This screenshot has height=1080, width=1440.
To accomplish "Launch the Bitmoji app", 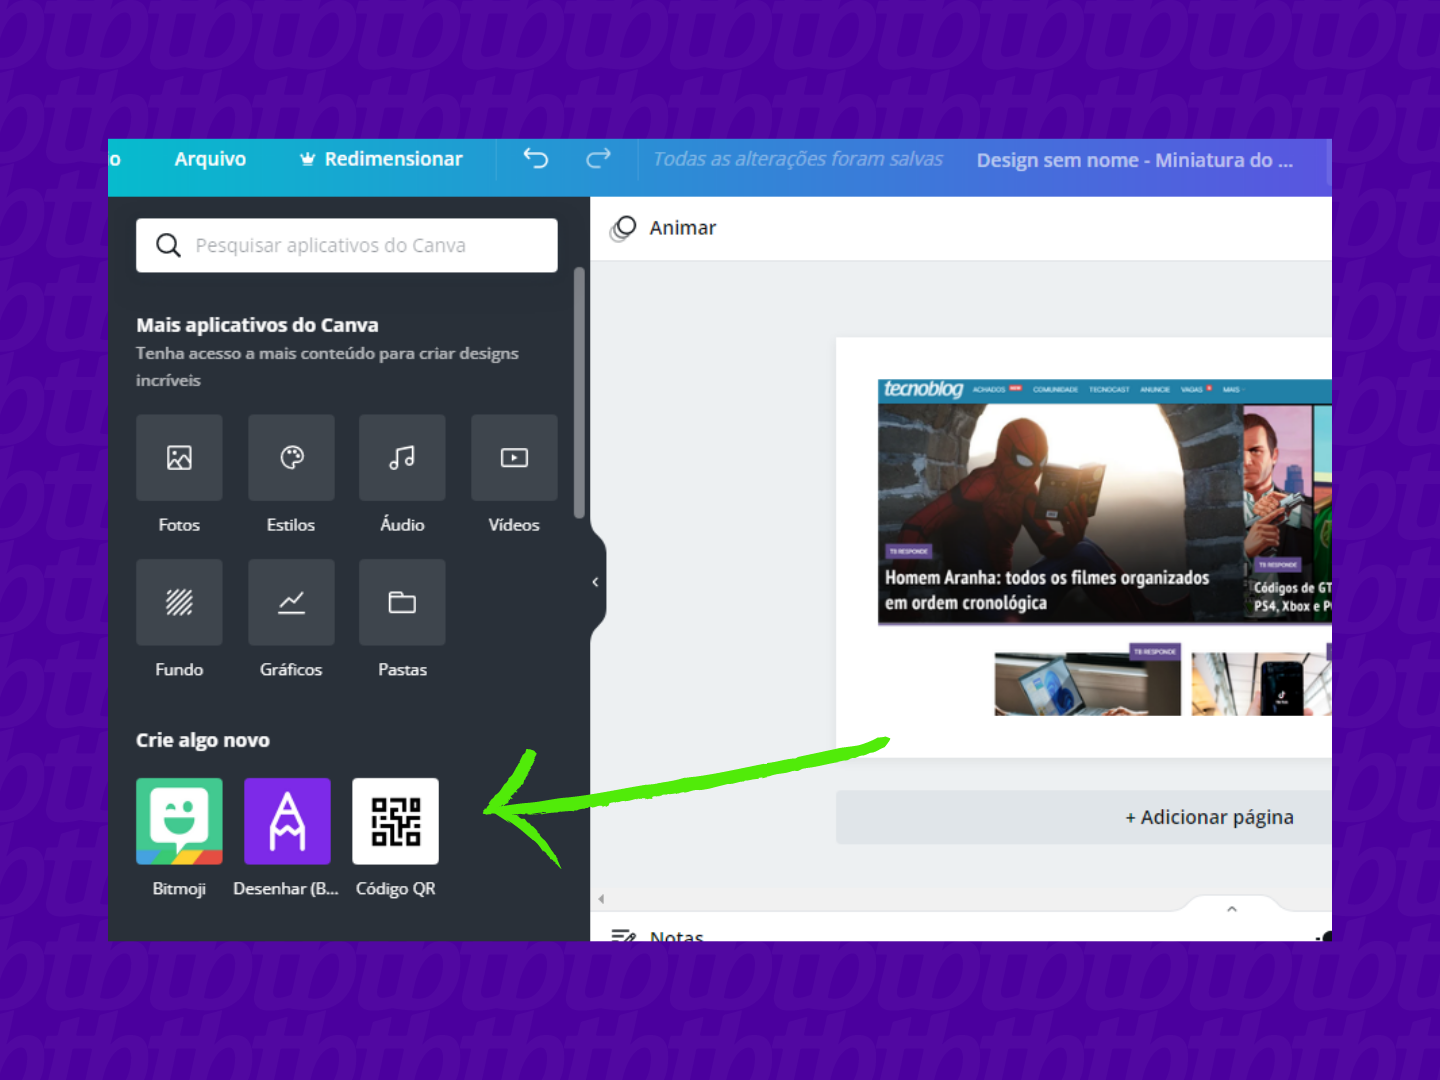I will coord(179,821).
